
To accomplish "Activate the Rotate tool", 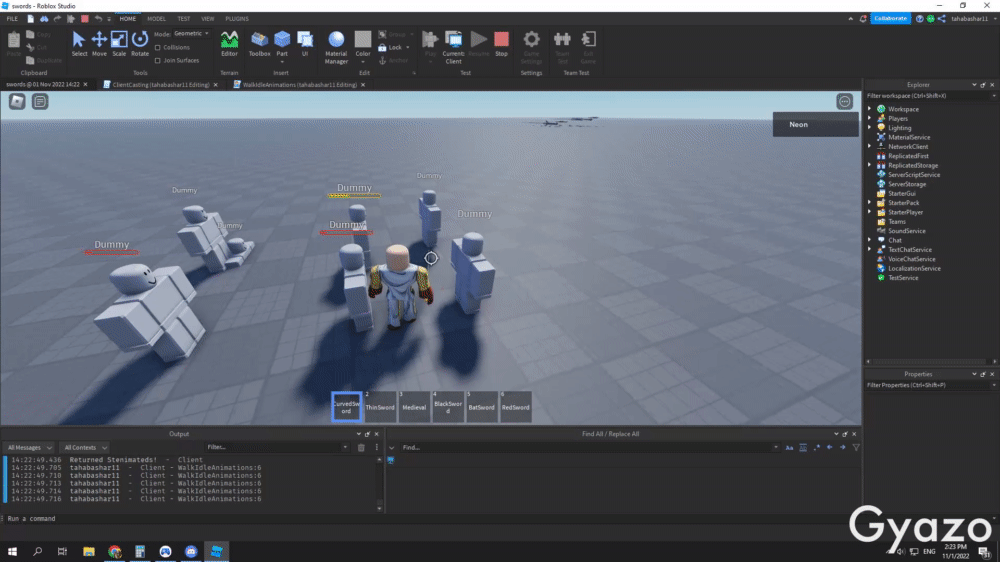I will (140, 44).
